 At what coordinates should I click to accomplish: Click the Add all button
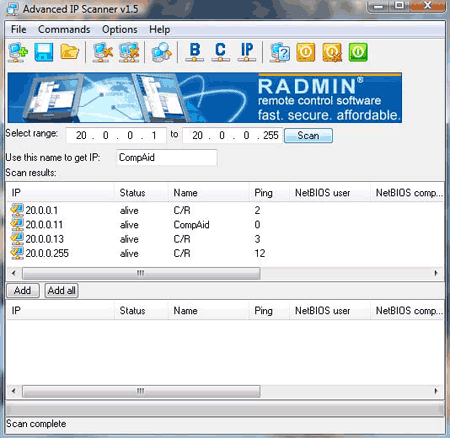click(62, 291)
